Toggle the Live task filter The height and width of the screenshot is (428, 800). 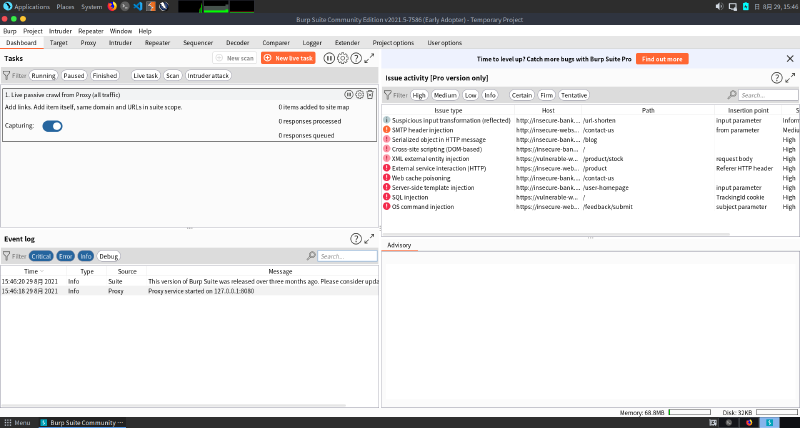click(x=145, y=75)
